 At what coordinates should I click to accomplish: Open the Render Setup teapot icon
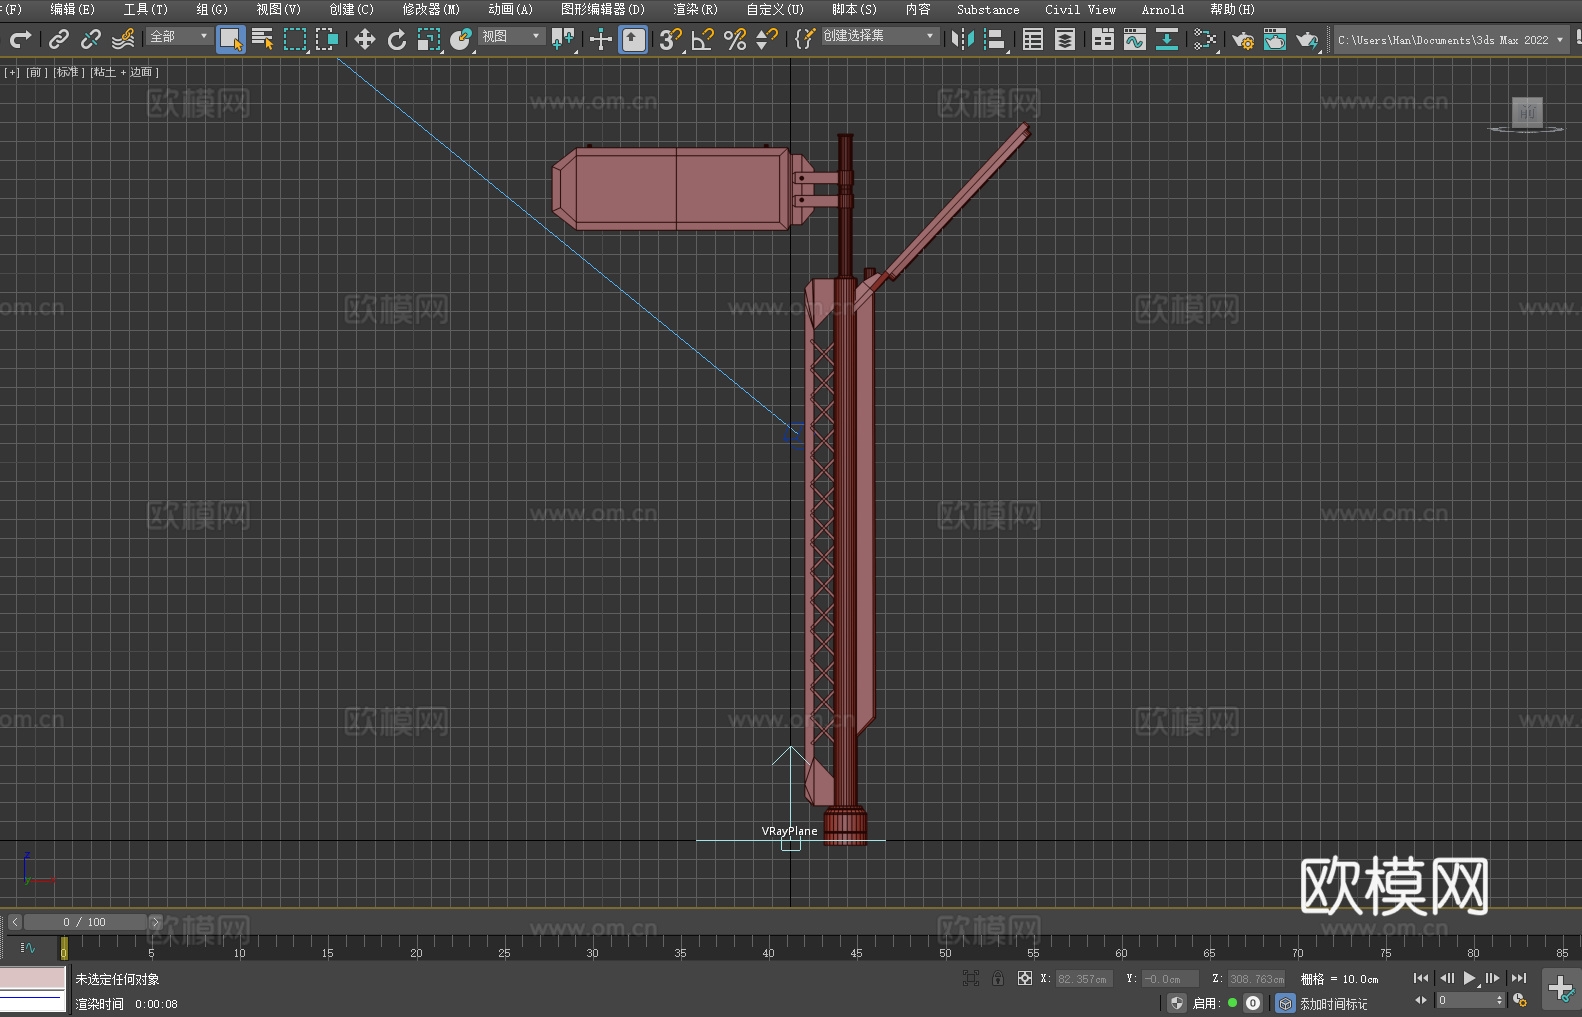point(1242,40)
